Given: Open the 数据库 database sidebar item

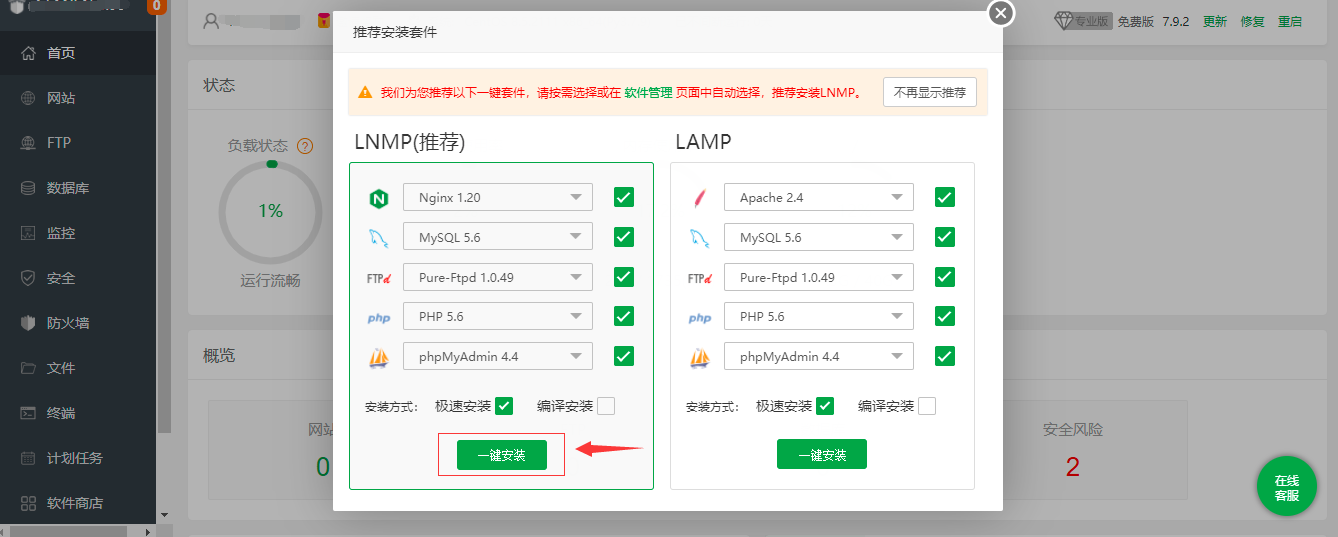Looking at the screenshot, I should coord(78,188).
